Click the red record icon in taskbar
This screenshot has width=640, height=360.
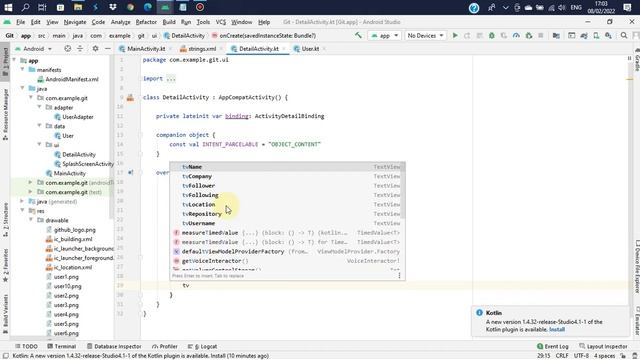click(x=200, y=7)
